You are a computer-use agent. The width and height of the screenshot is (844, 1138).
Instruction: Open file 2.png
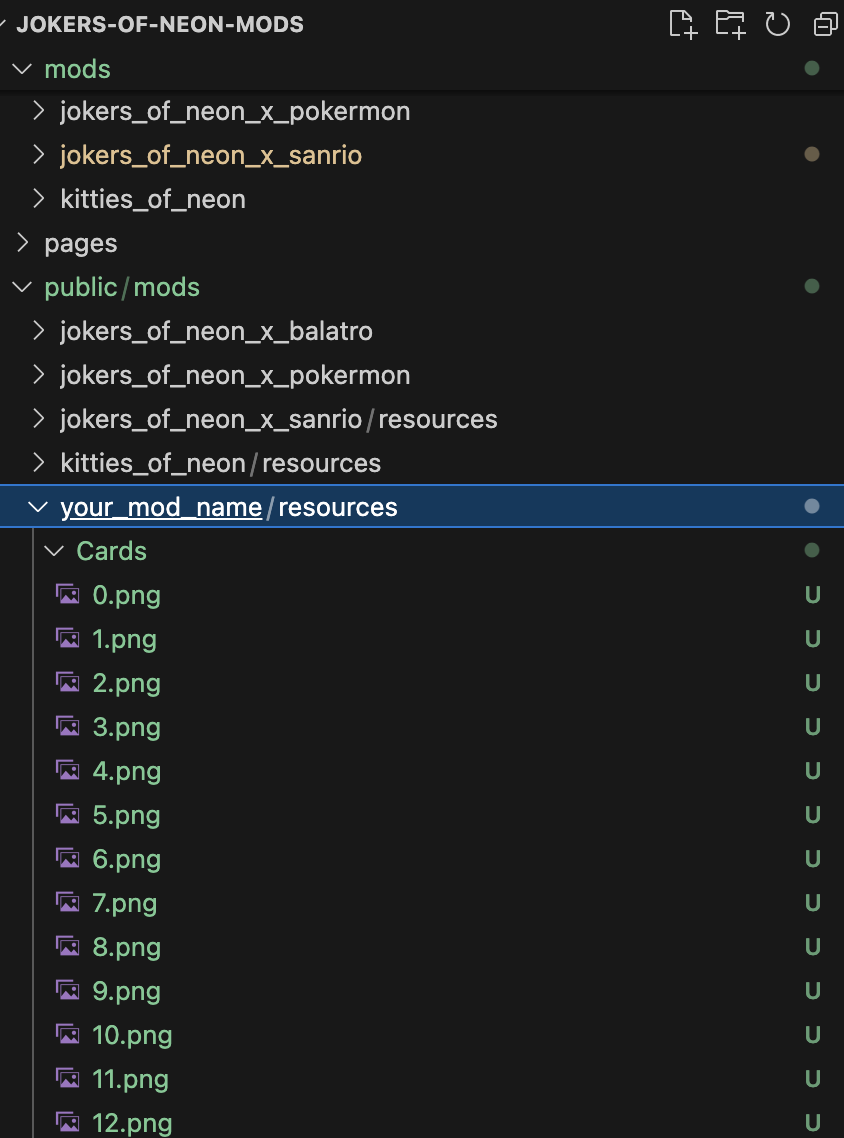click(x=126, y=684)
